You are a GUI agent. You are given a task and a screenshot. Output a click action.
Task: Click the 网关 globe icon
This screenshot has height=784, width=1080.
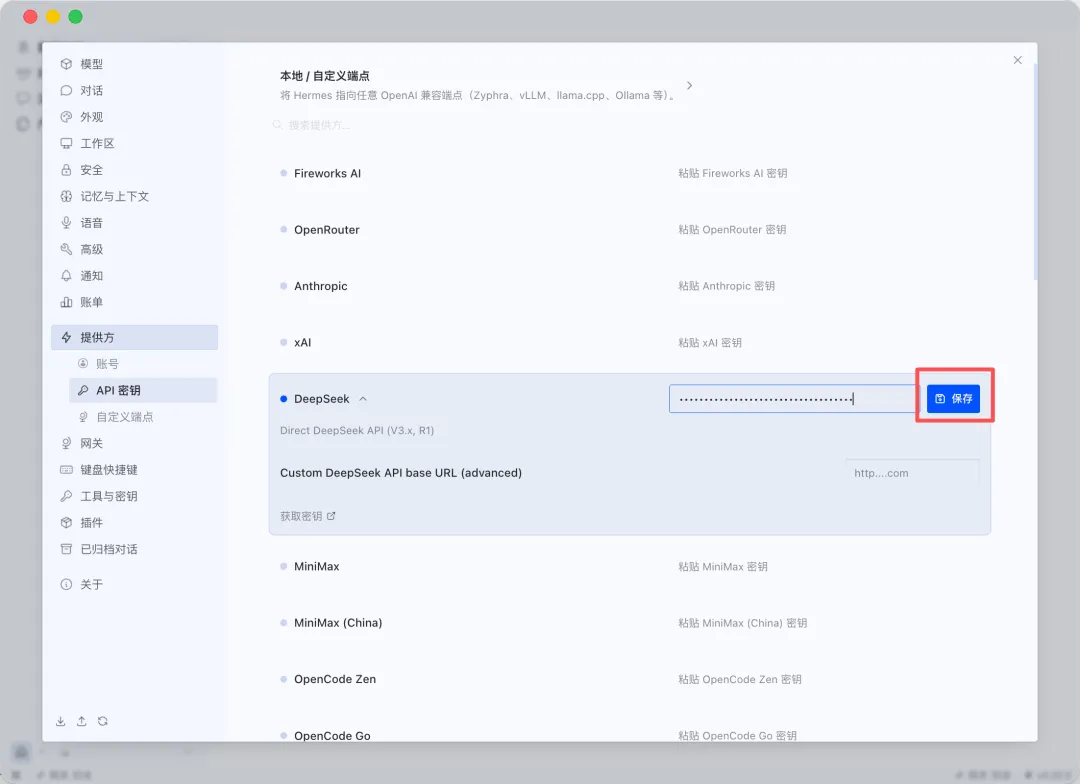coord(66,443)
